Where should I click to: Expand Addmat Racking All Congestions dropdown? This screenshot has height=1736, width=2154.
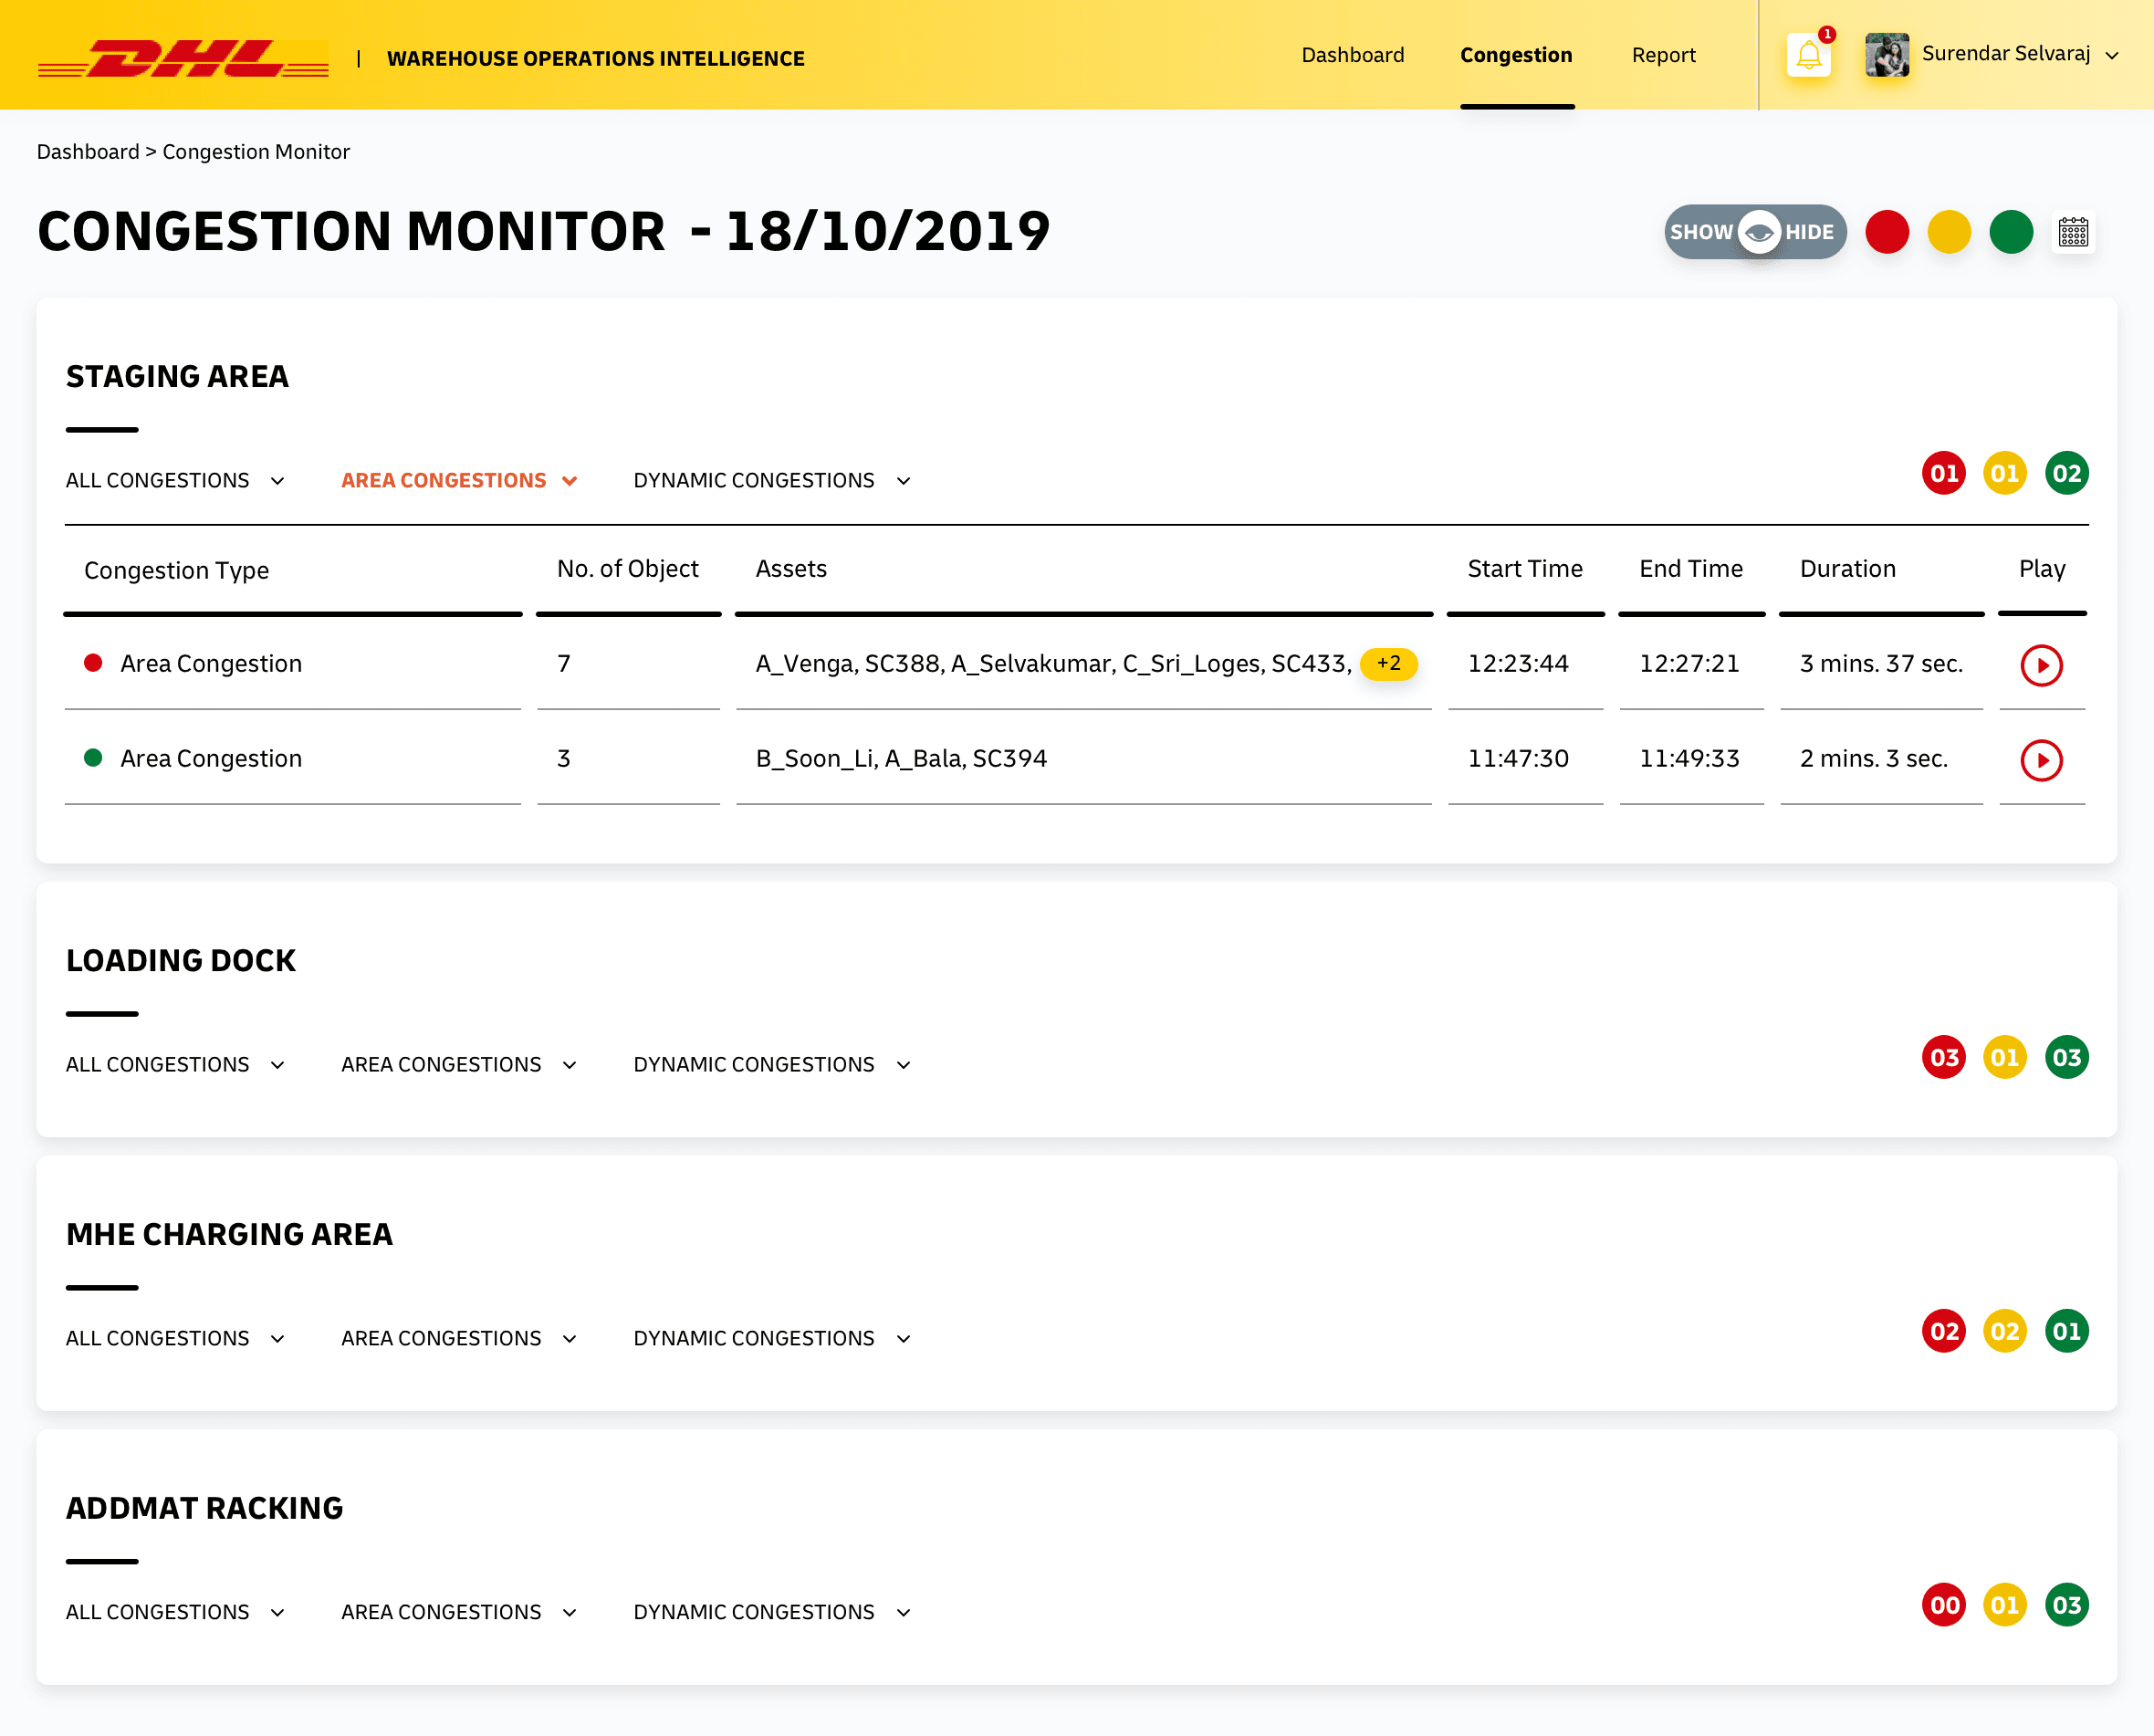[x=176, y=1612]
